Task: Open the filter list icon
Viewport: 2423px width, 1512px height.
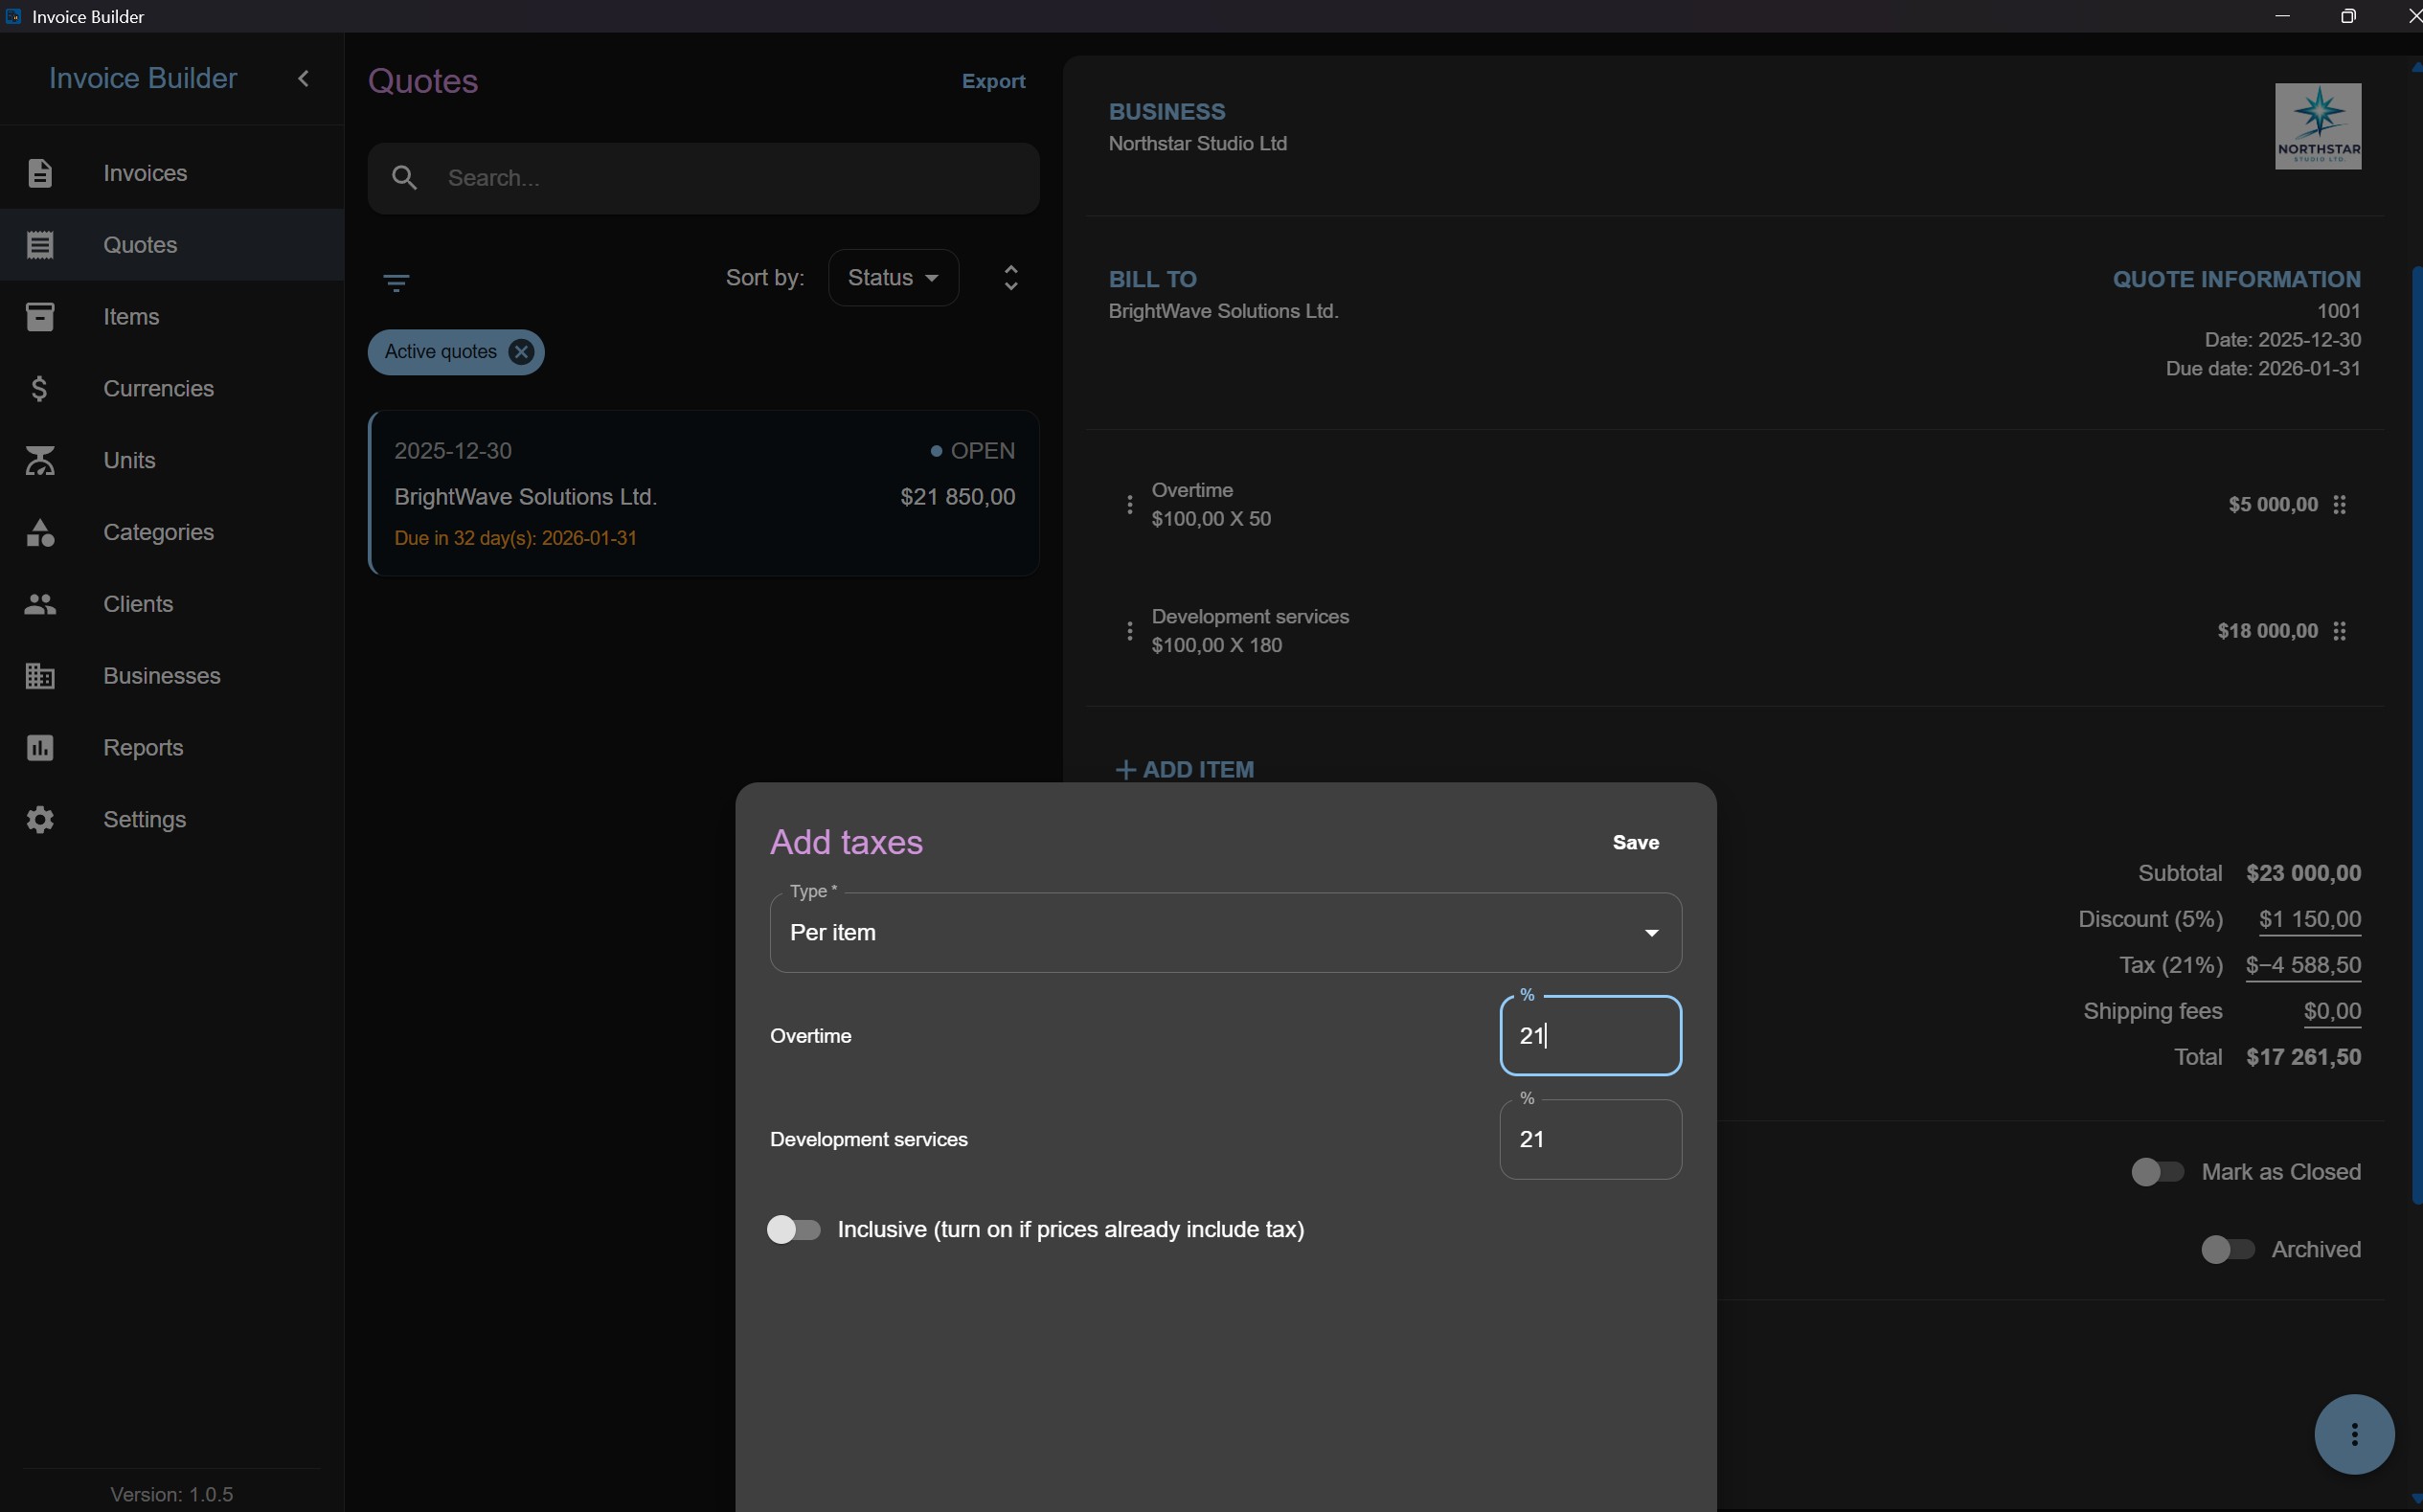Action: point(396,283)
